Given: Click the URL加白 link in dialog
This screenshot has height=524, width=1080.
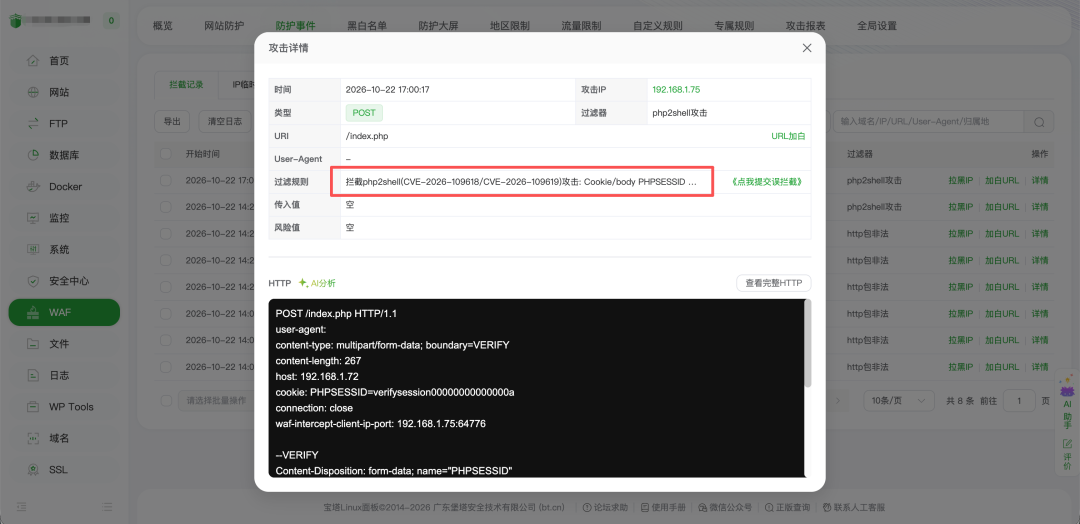Looking at the screenshot, I should [788, 136].
